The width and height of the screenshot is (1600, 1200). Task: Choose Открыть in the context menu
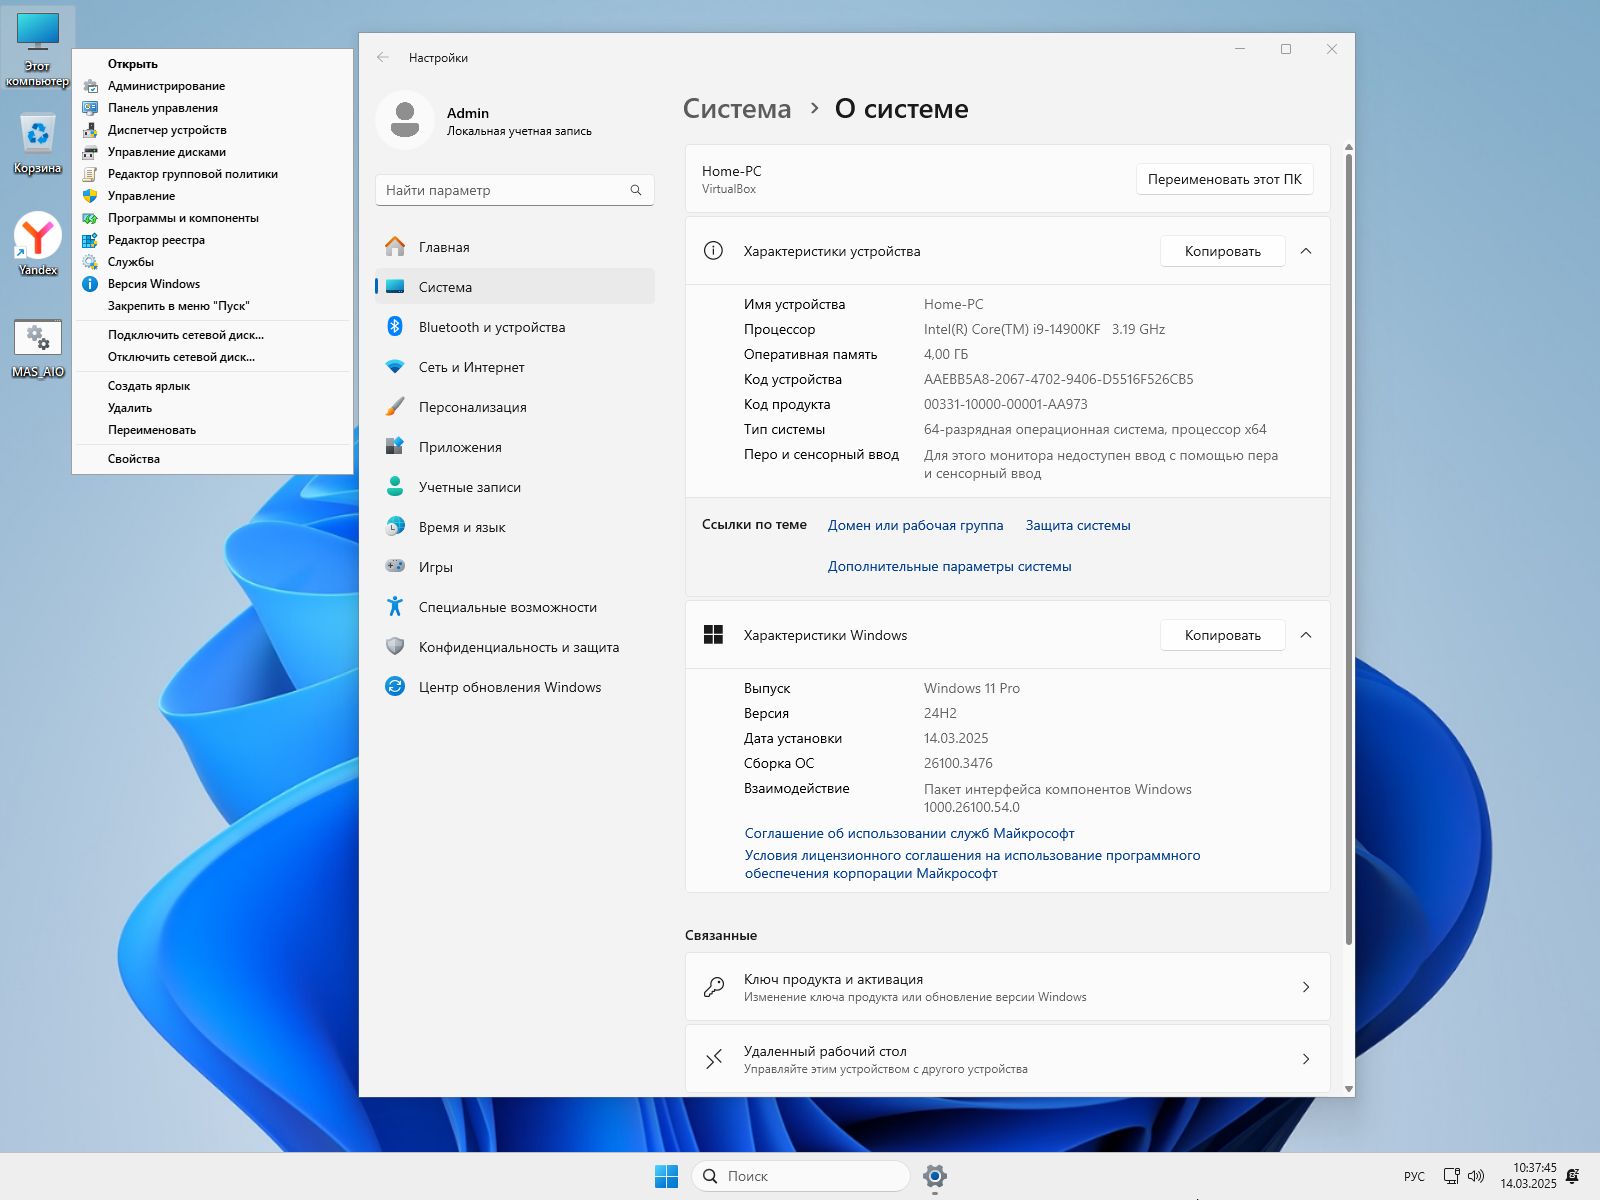click(213, 64)
